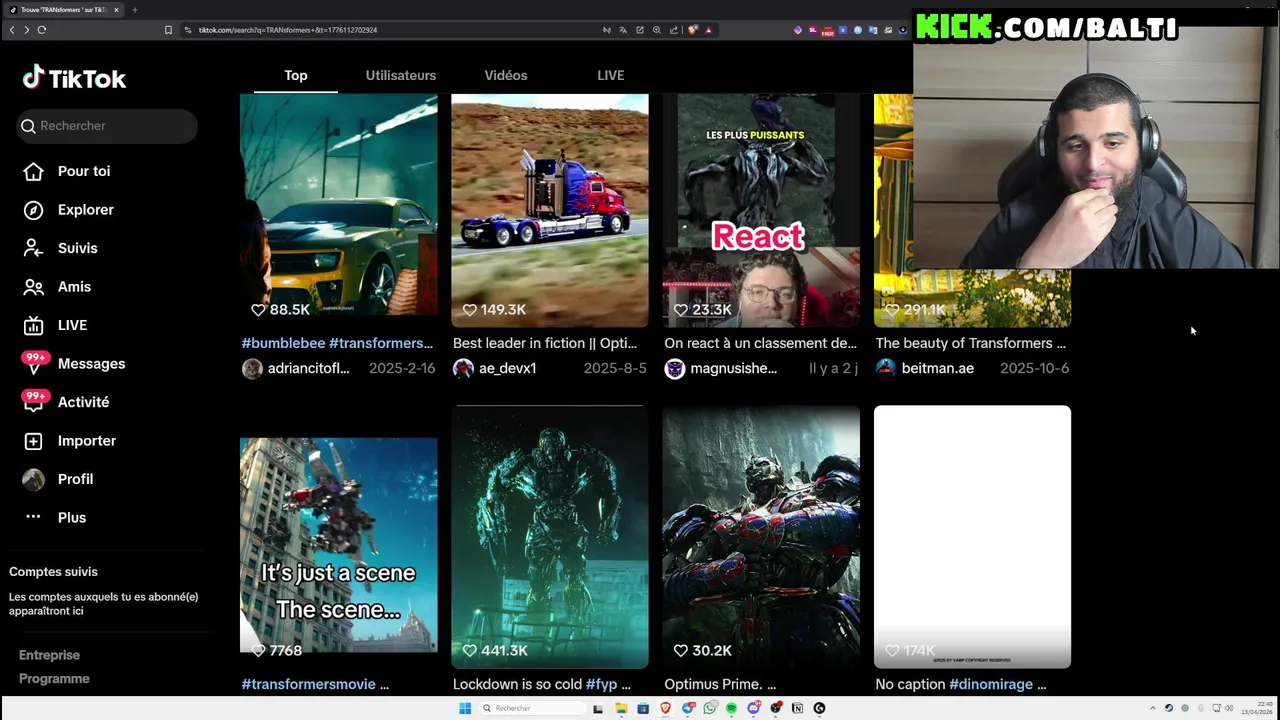Open the Optimus Prime 30.2K video
Viewport: 1280px width, 720px height.
761,537
